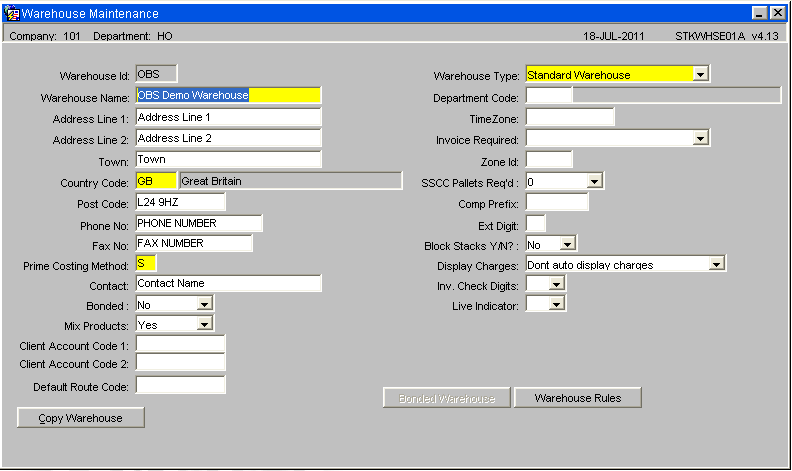Focus the Client Account Code 2 field

tap(180, 362)
